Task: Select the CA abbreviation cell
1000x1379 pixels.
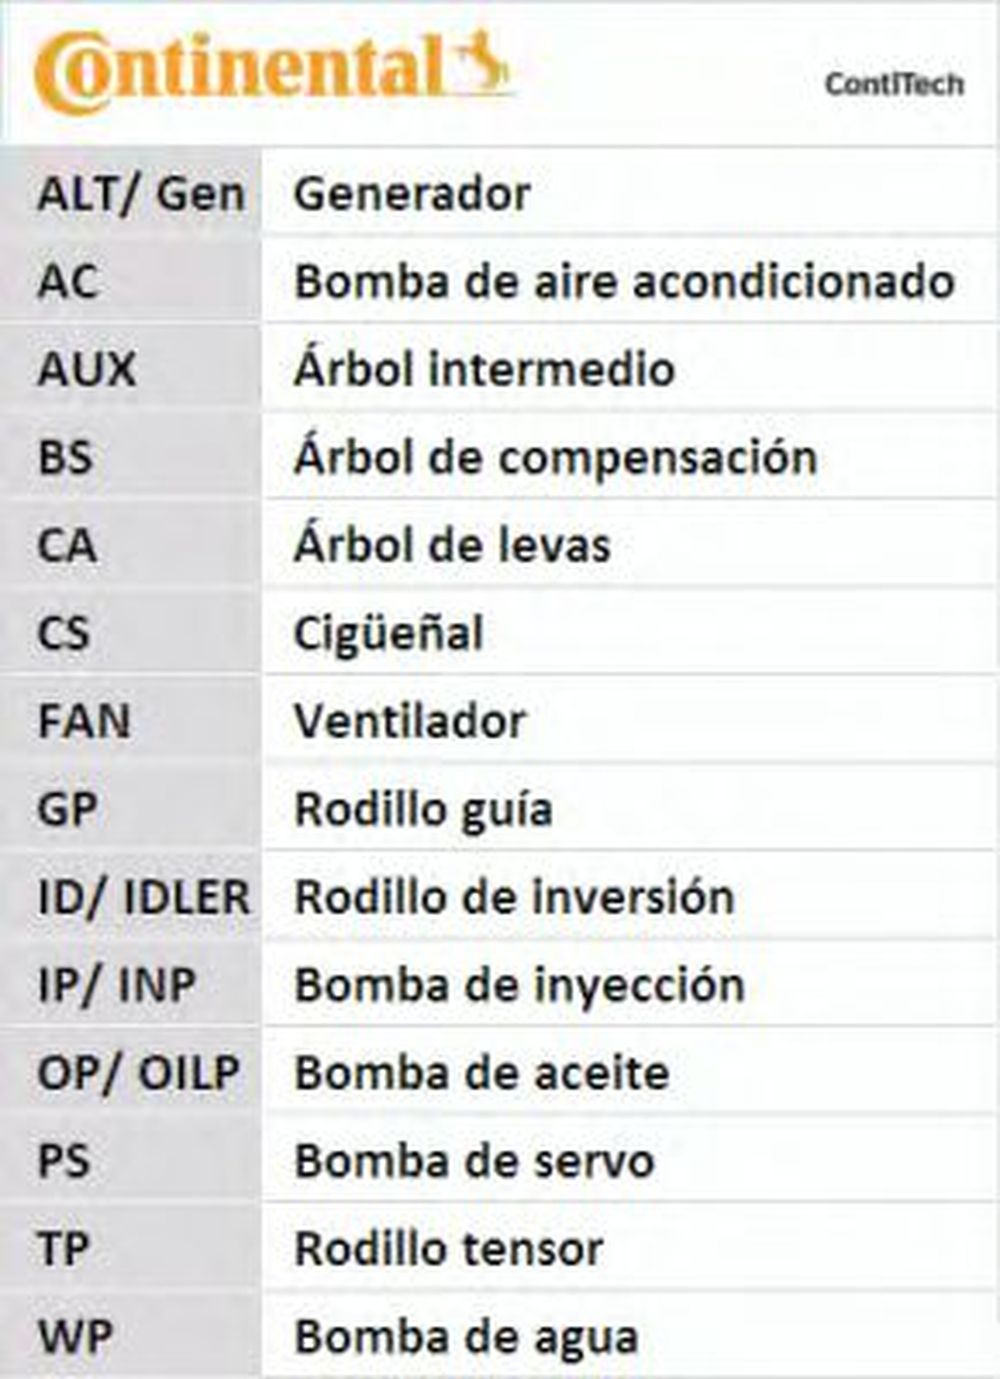Action: coord(67,545)
